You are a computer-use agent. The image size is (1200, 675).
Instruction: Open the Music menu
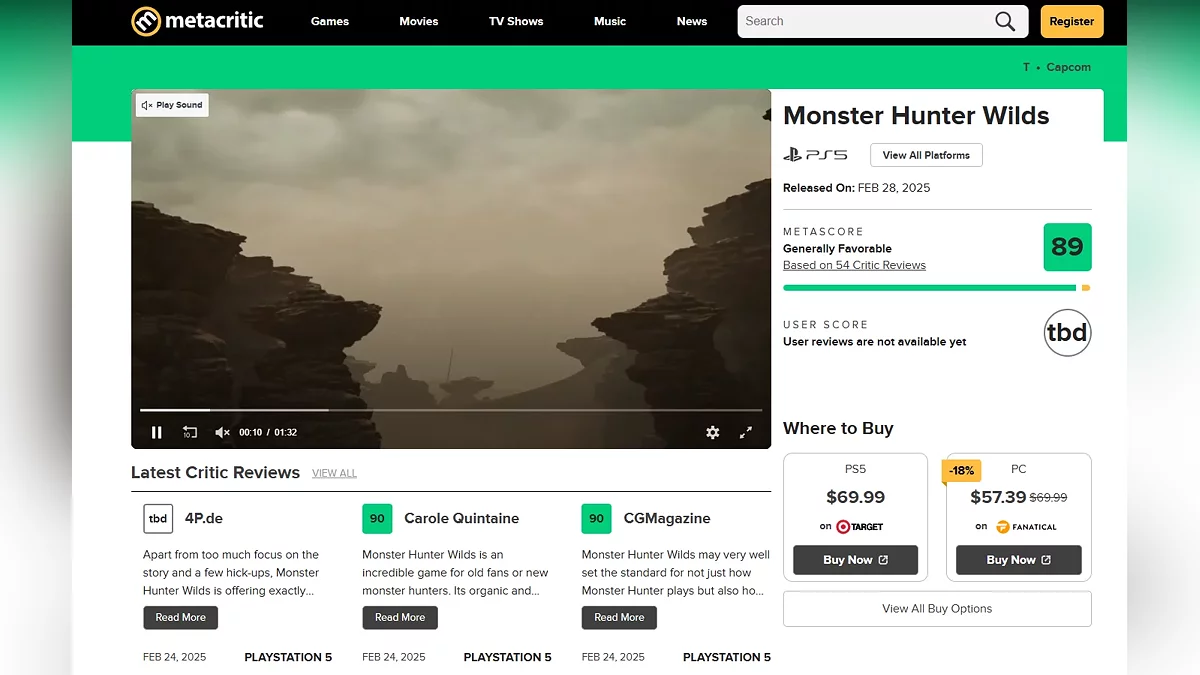tap(610, 22)
